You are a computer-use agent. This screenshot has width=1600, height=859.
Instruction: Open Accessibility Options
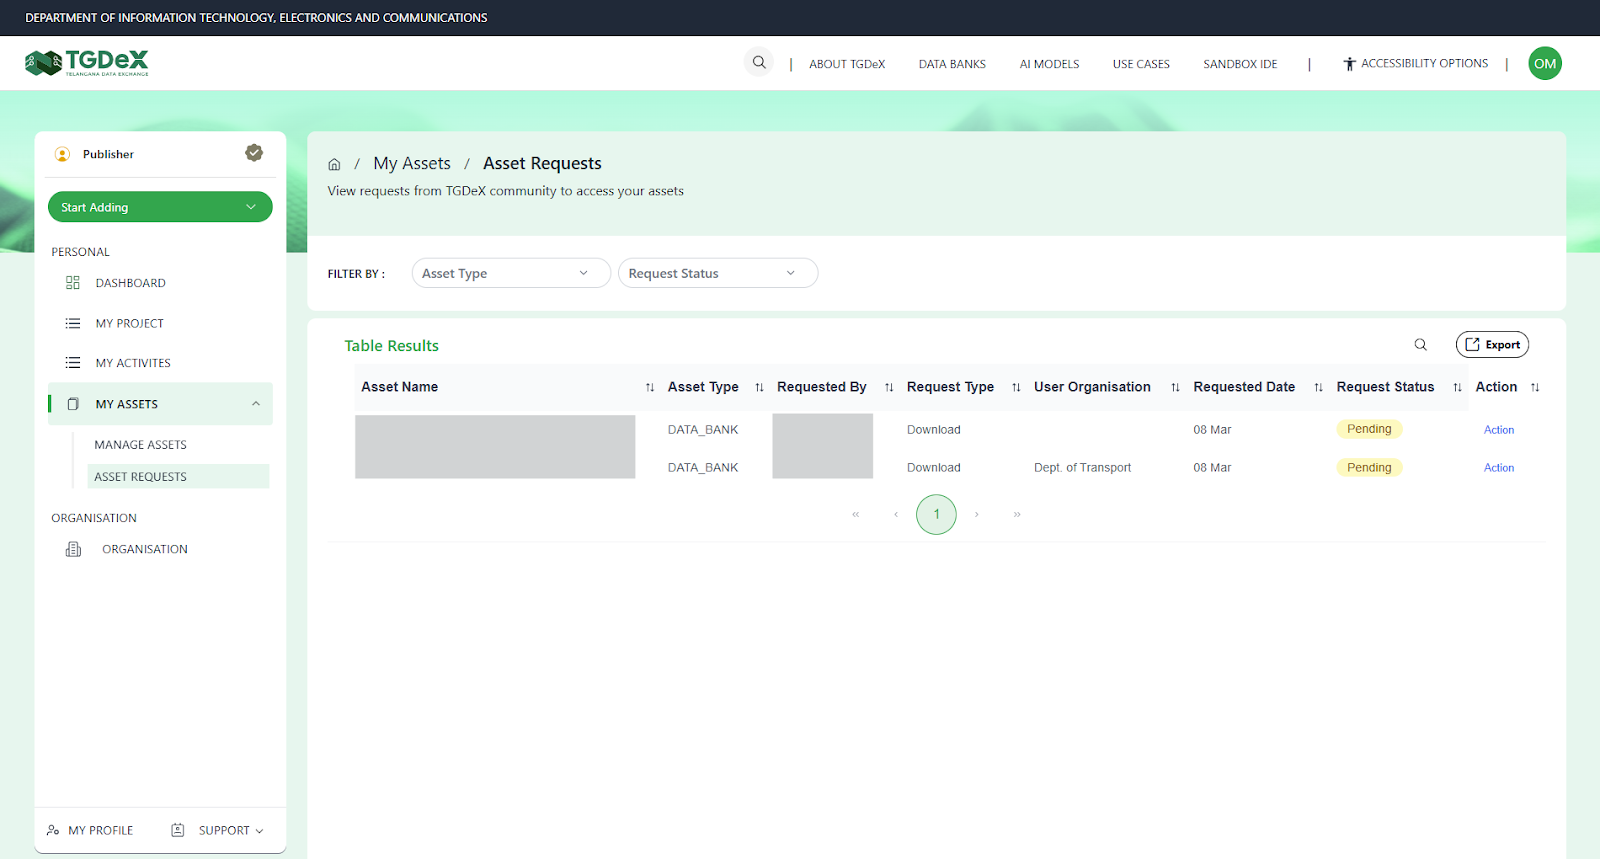point(1415,64)
